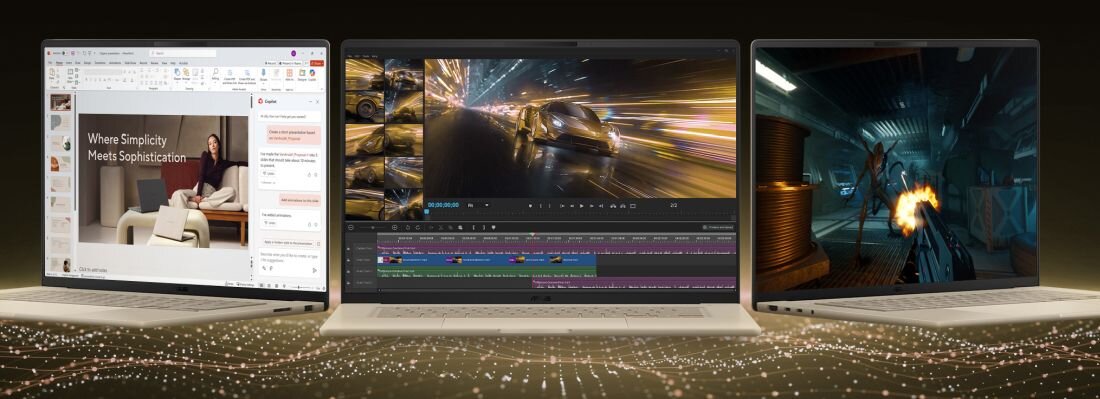This screenshot has width=1100, height=399.
Task: Open Designer from the PowerPoint ribbon
Action: (302, 74)
